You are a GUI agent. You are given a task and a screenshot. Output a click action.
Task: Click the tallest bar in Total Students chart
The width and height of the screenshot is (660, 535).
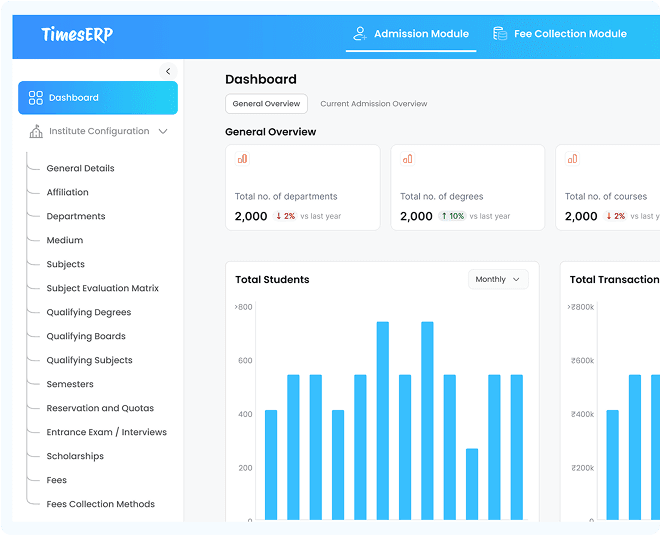(382, 420)
